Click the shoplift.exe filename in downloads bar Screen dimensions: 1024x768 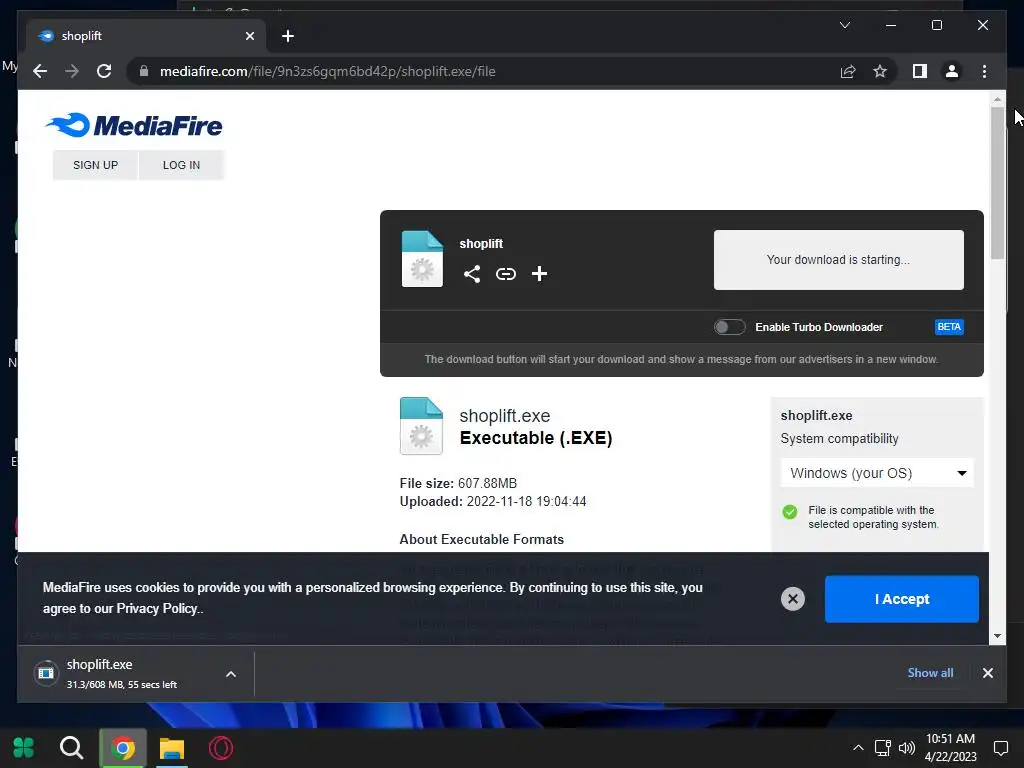pyautogui.click(x=99, y=664)
